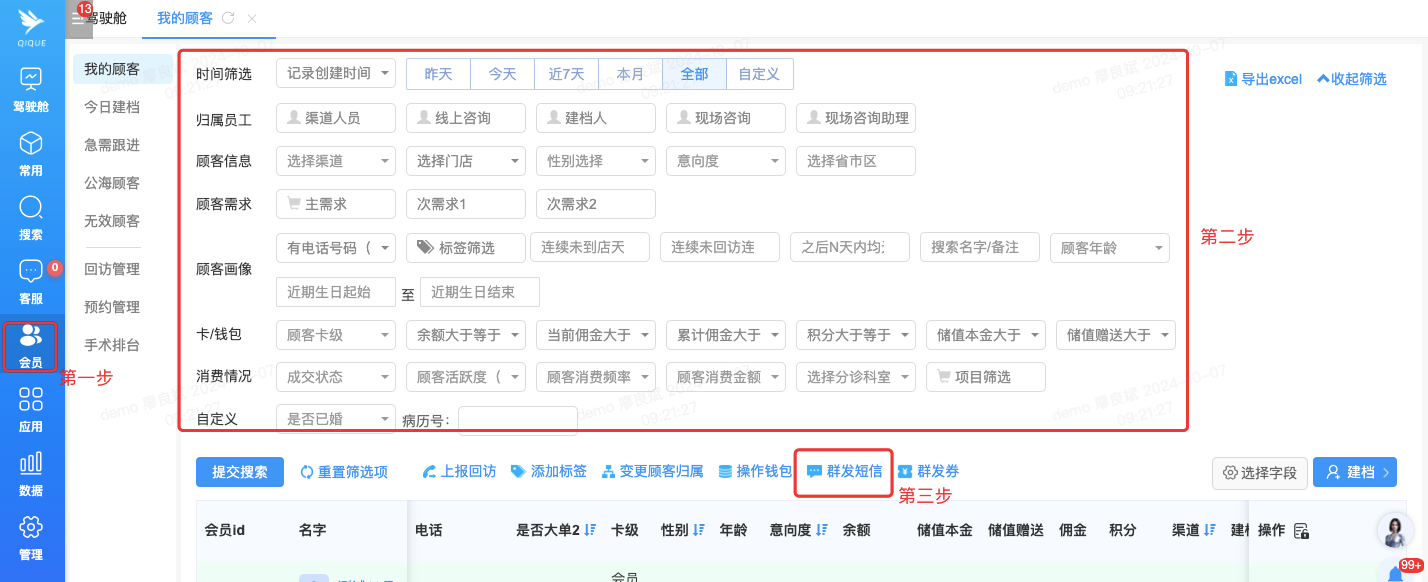Select the 近7天 time filter option
Screen dimensions: 1428x582
pyautogui.click(x=566, y=74)
